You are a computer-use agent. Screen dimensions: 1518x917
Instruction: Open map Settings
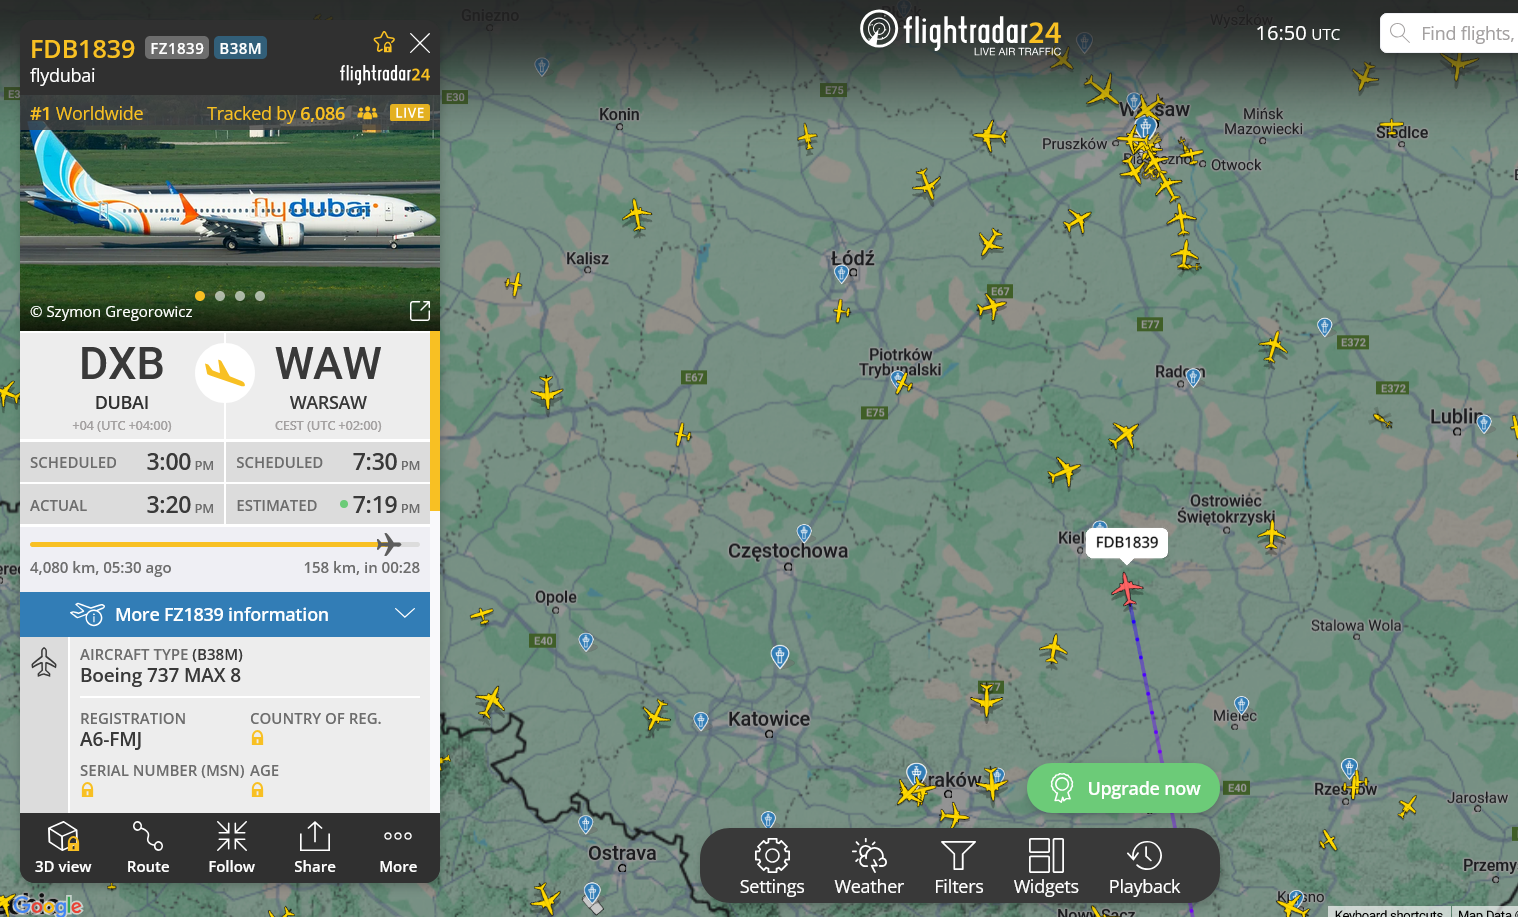pos(772,866)
